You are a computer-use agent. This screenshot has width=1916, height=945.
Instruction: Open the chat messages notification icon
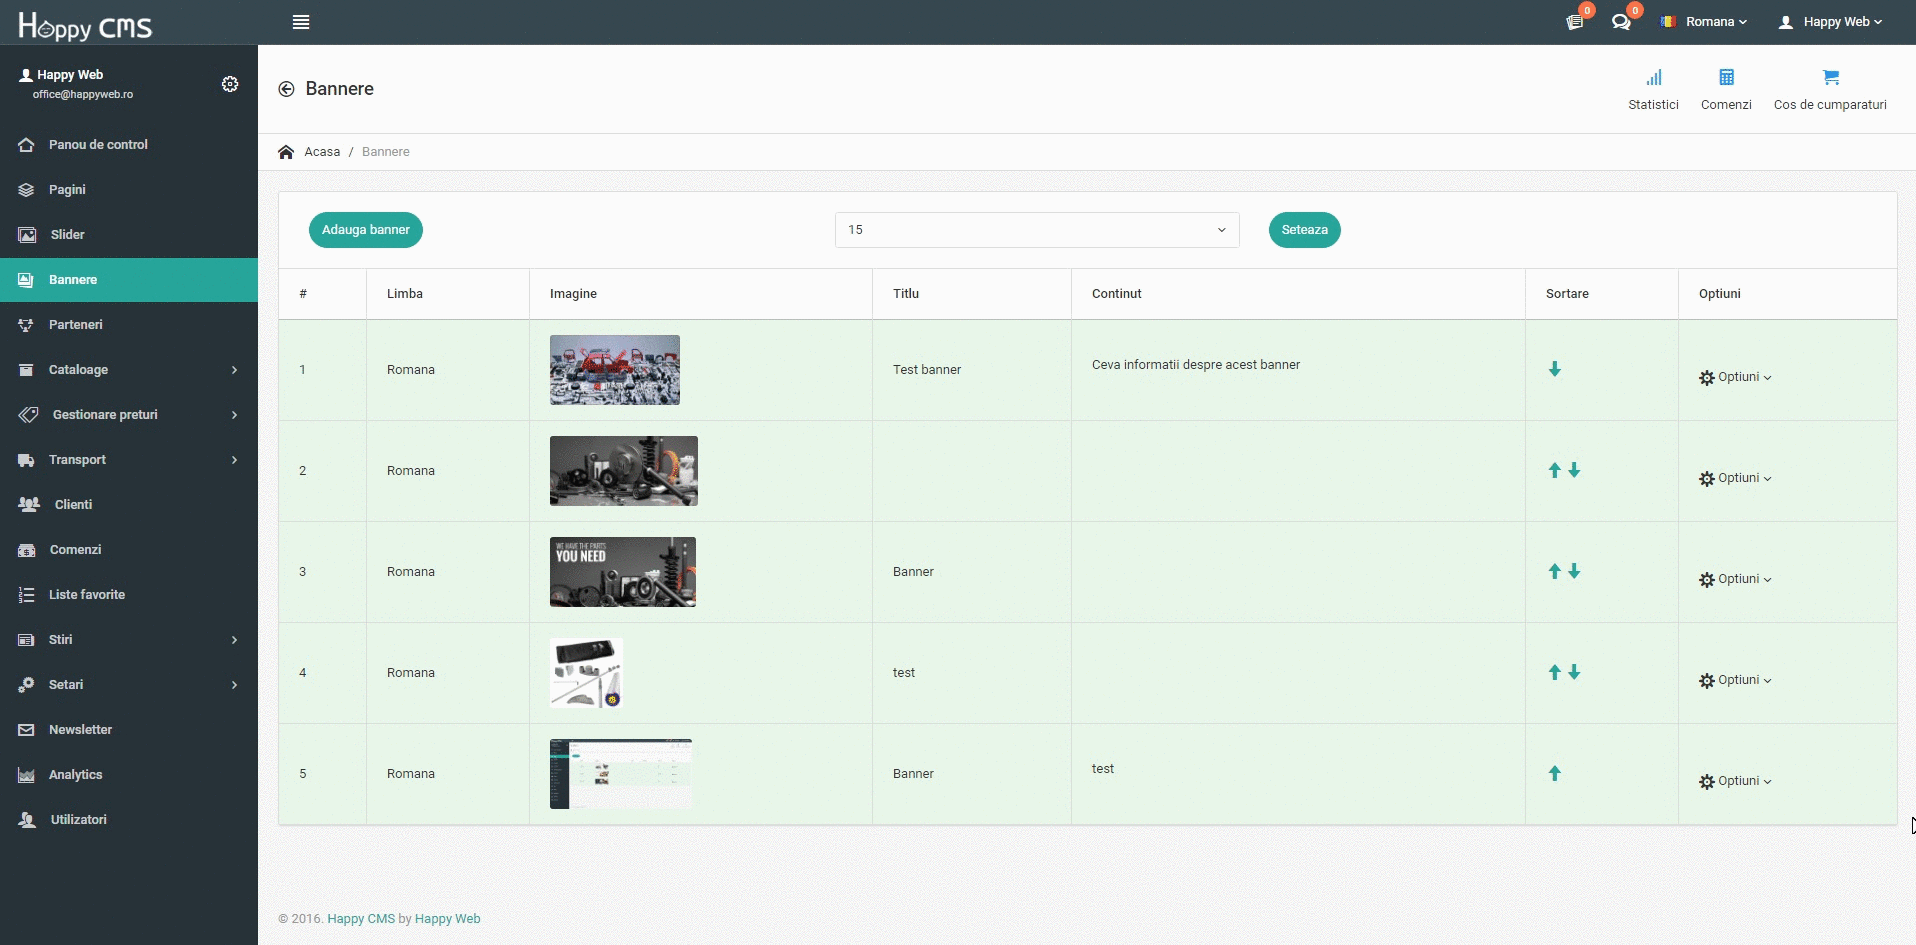click(1621, 22)
